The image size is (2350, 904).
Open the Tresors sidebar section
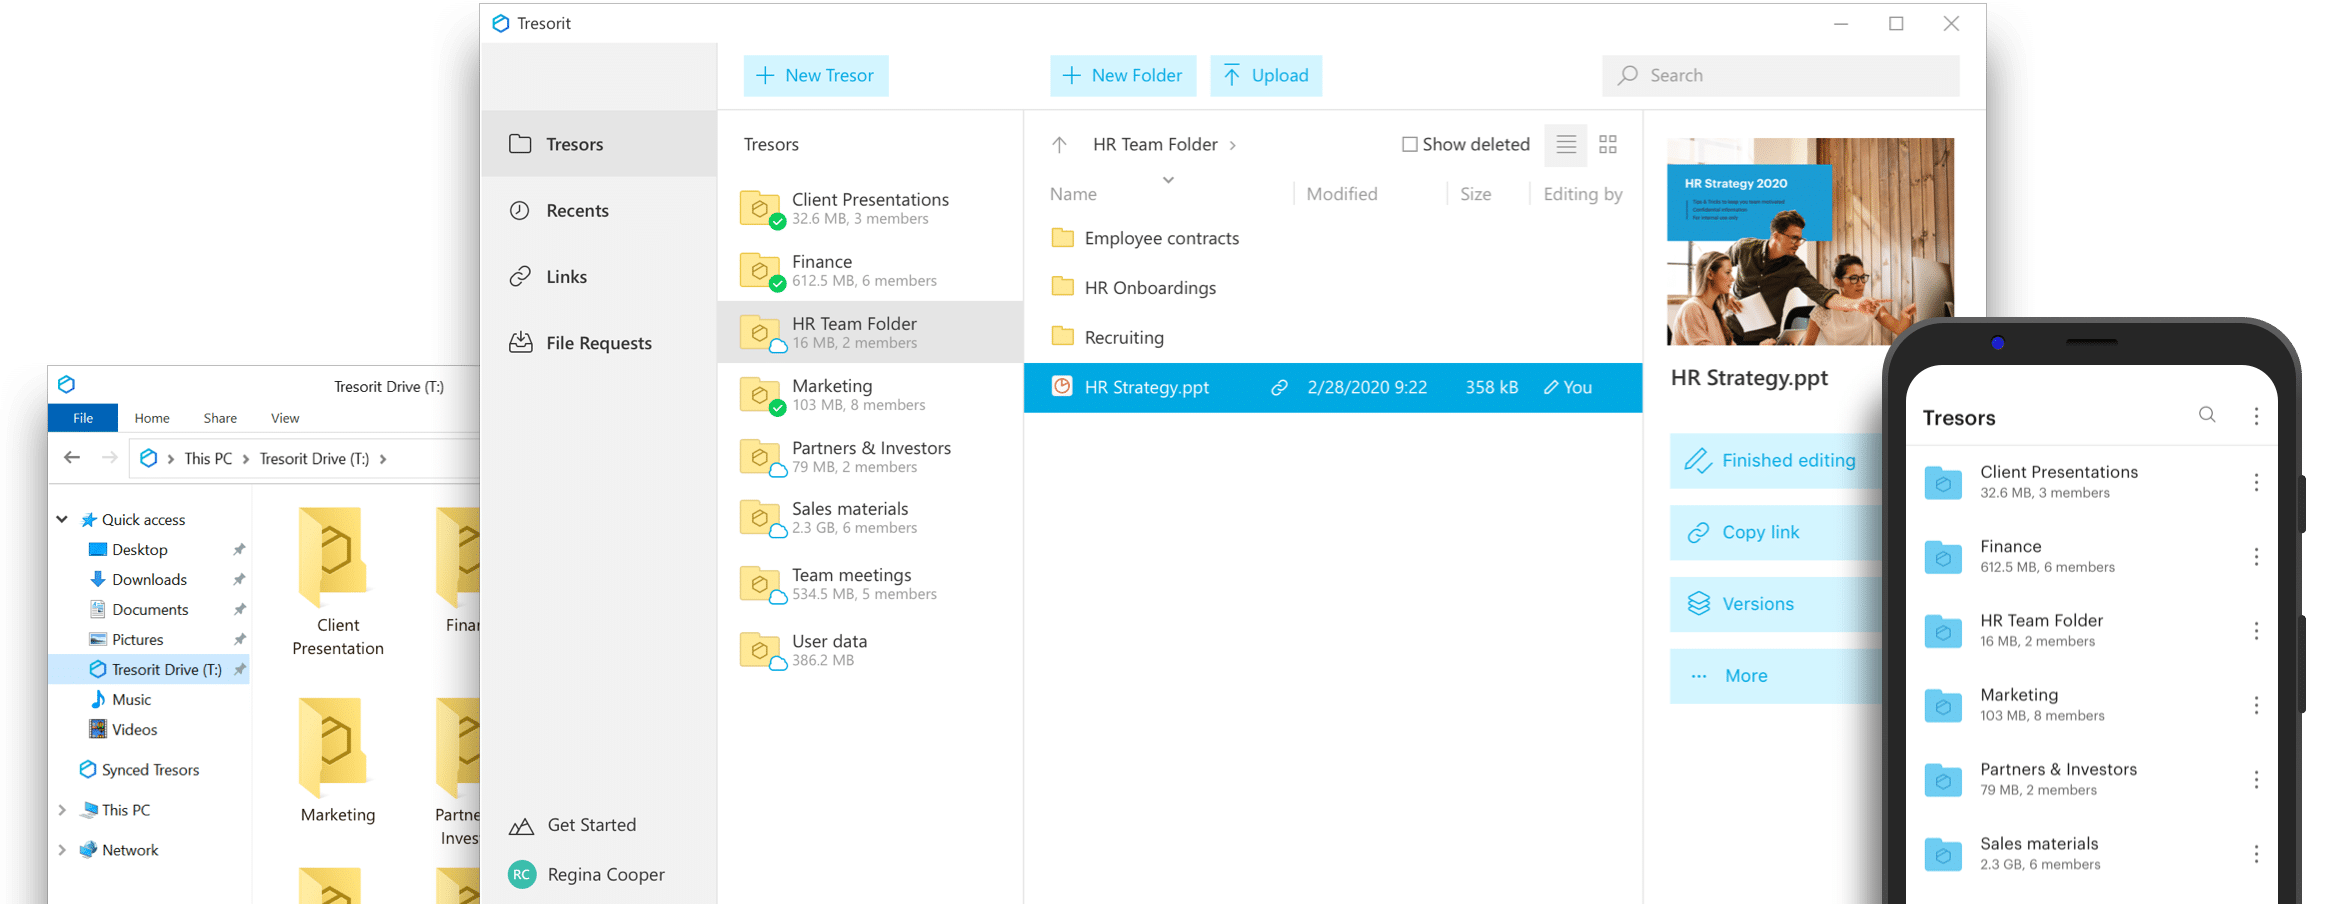[598, 144]
